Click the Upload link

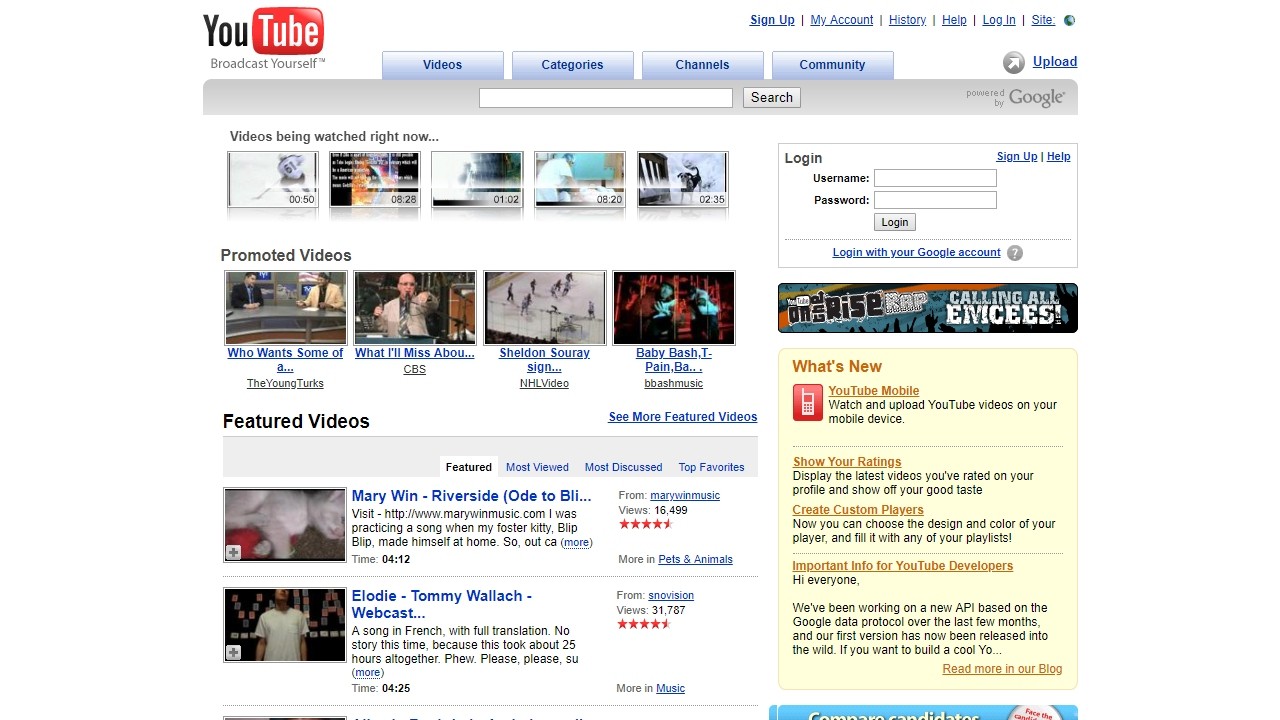(x=1055, y=62)
